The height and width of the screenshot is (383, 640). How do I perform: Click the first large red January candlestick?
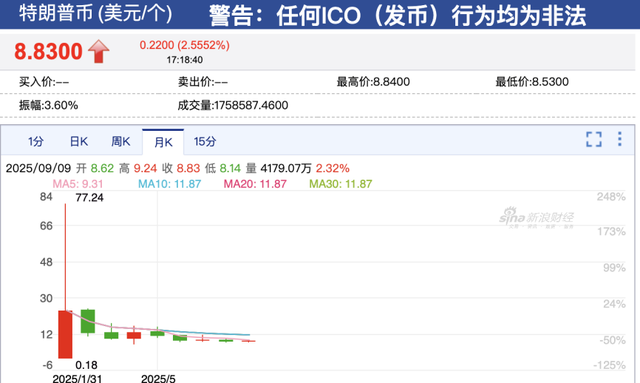click(x=65, y=334)
